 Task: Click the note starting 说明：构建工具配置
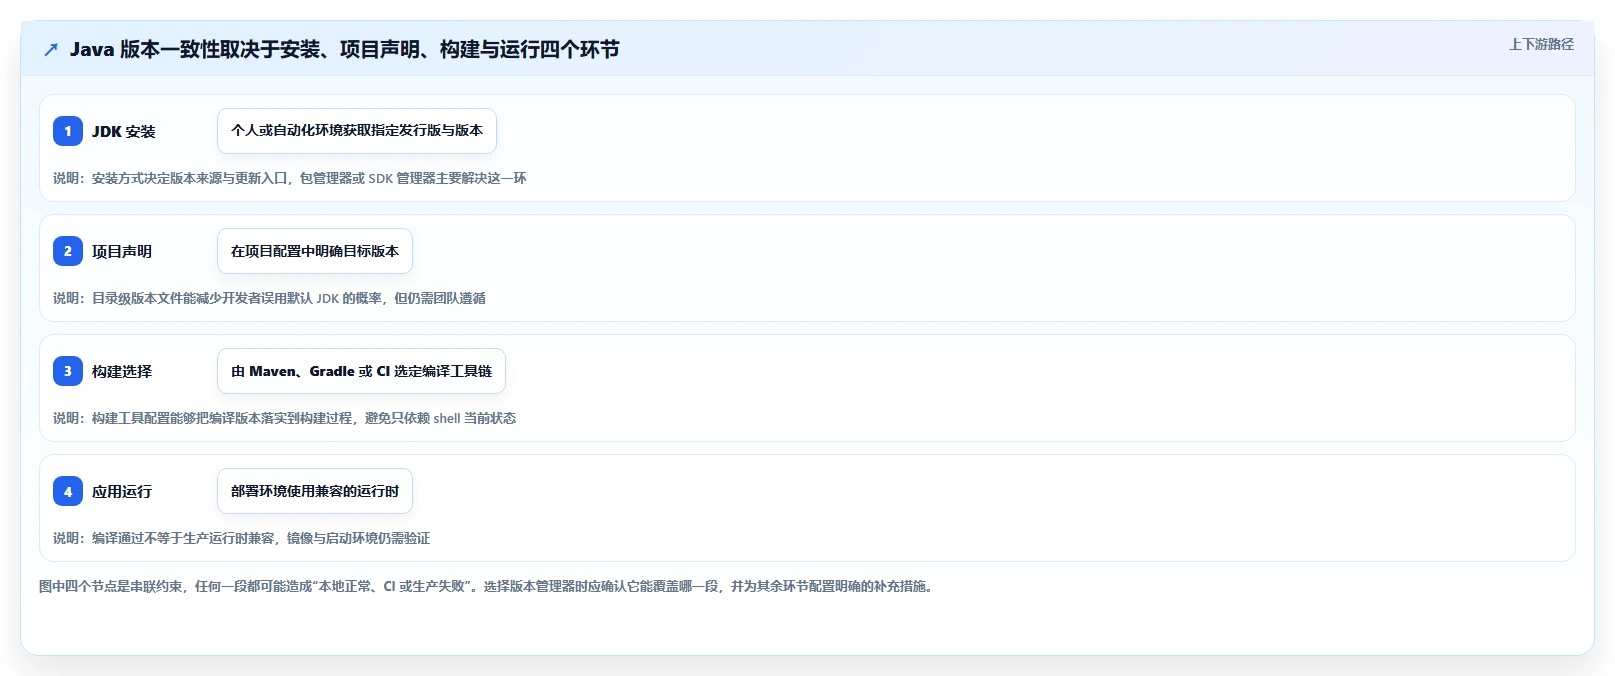(285, 418)
